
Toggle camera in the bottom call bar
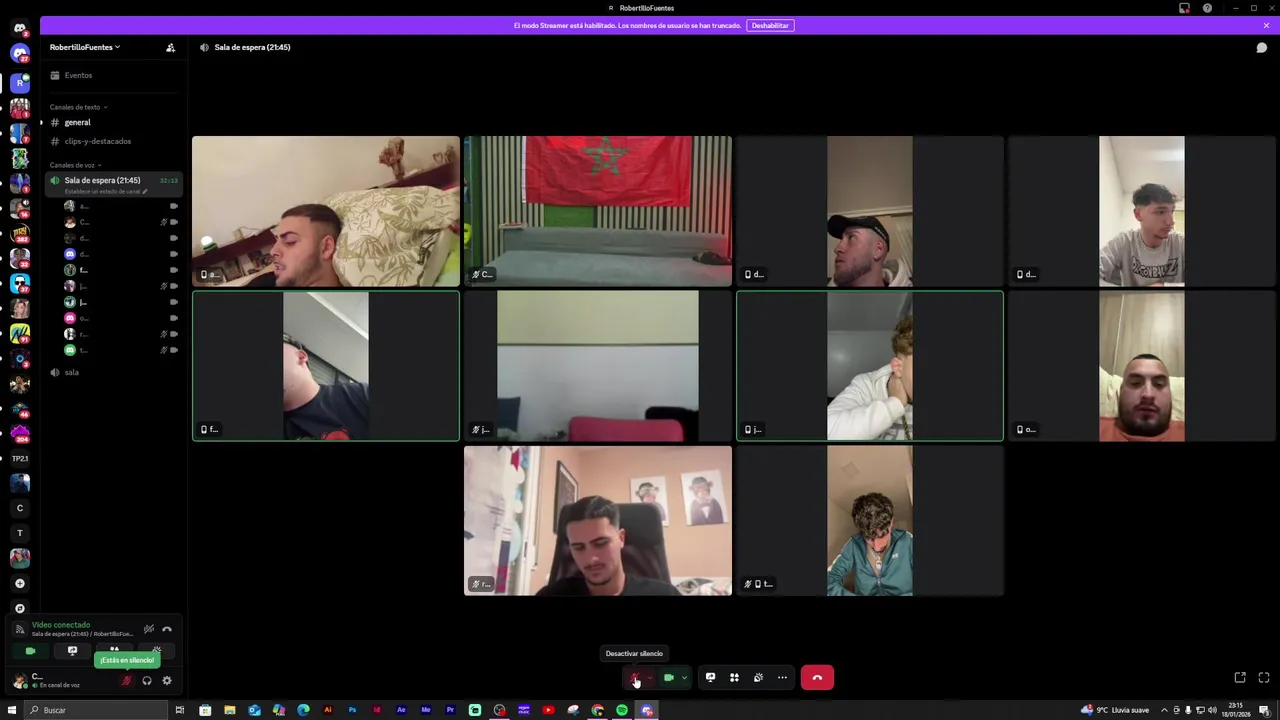(x=669, y=678)
